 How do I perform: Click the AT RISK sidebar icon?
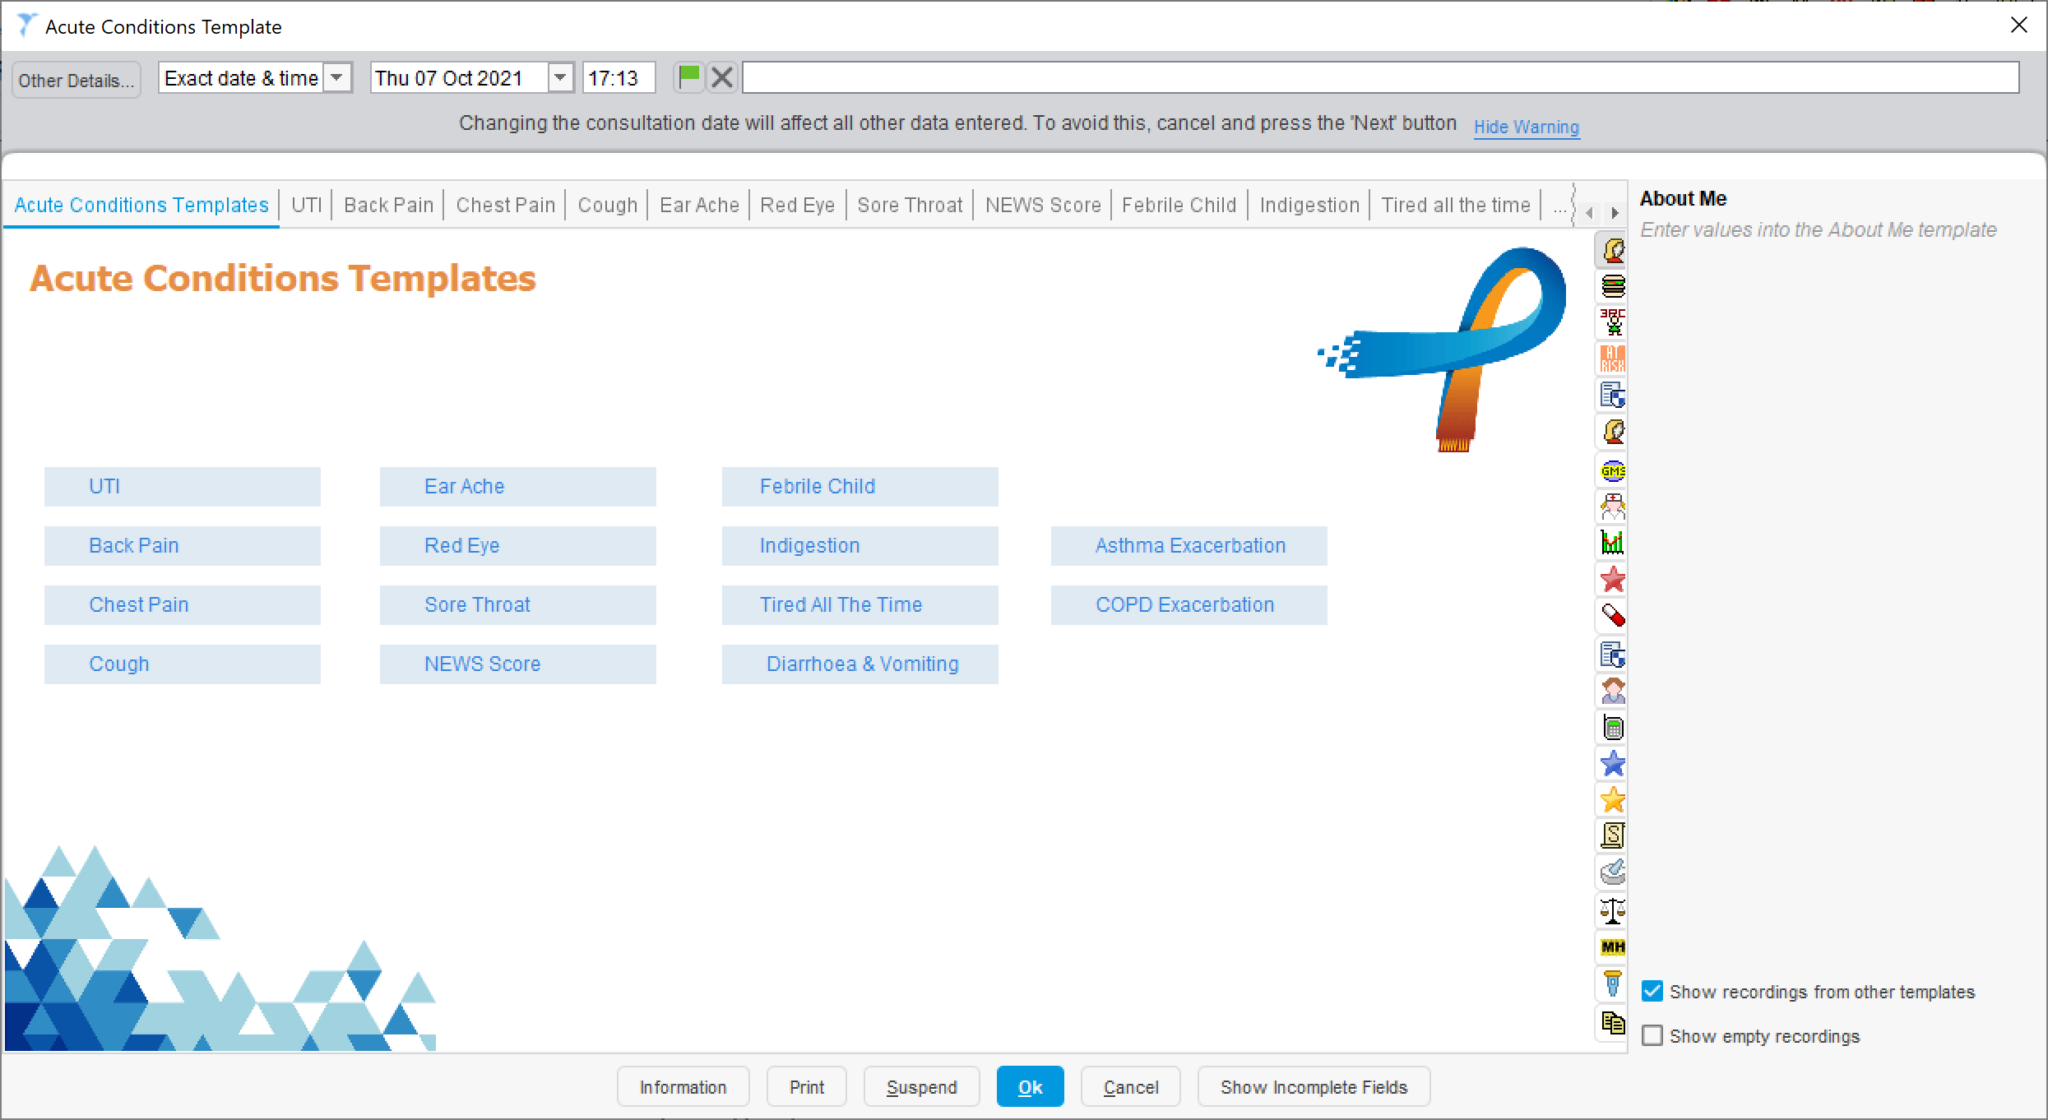click(1613, 358)
